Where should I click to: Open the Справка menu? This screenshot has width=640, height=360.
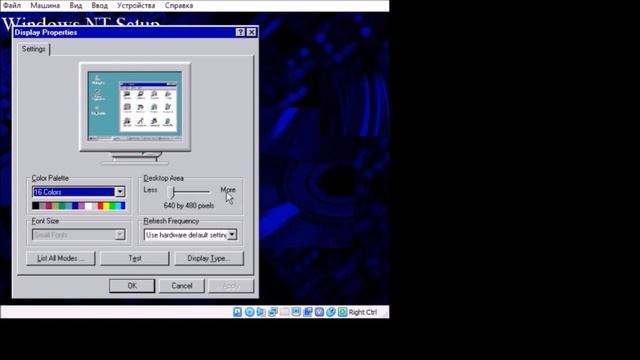(179, 5)
